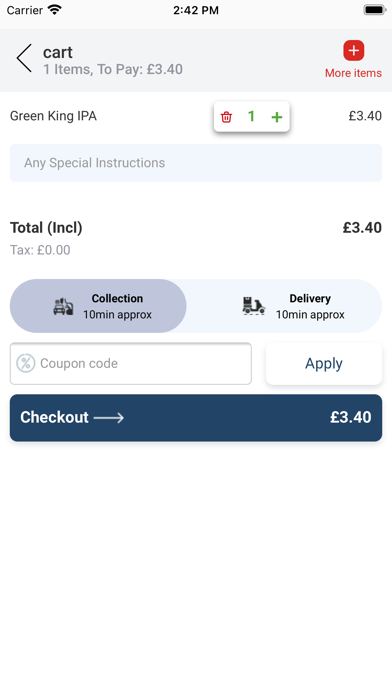Tap the Checkout button
The image size is (392, 696).
(x=196, y=418)
